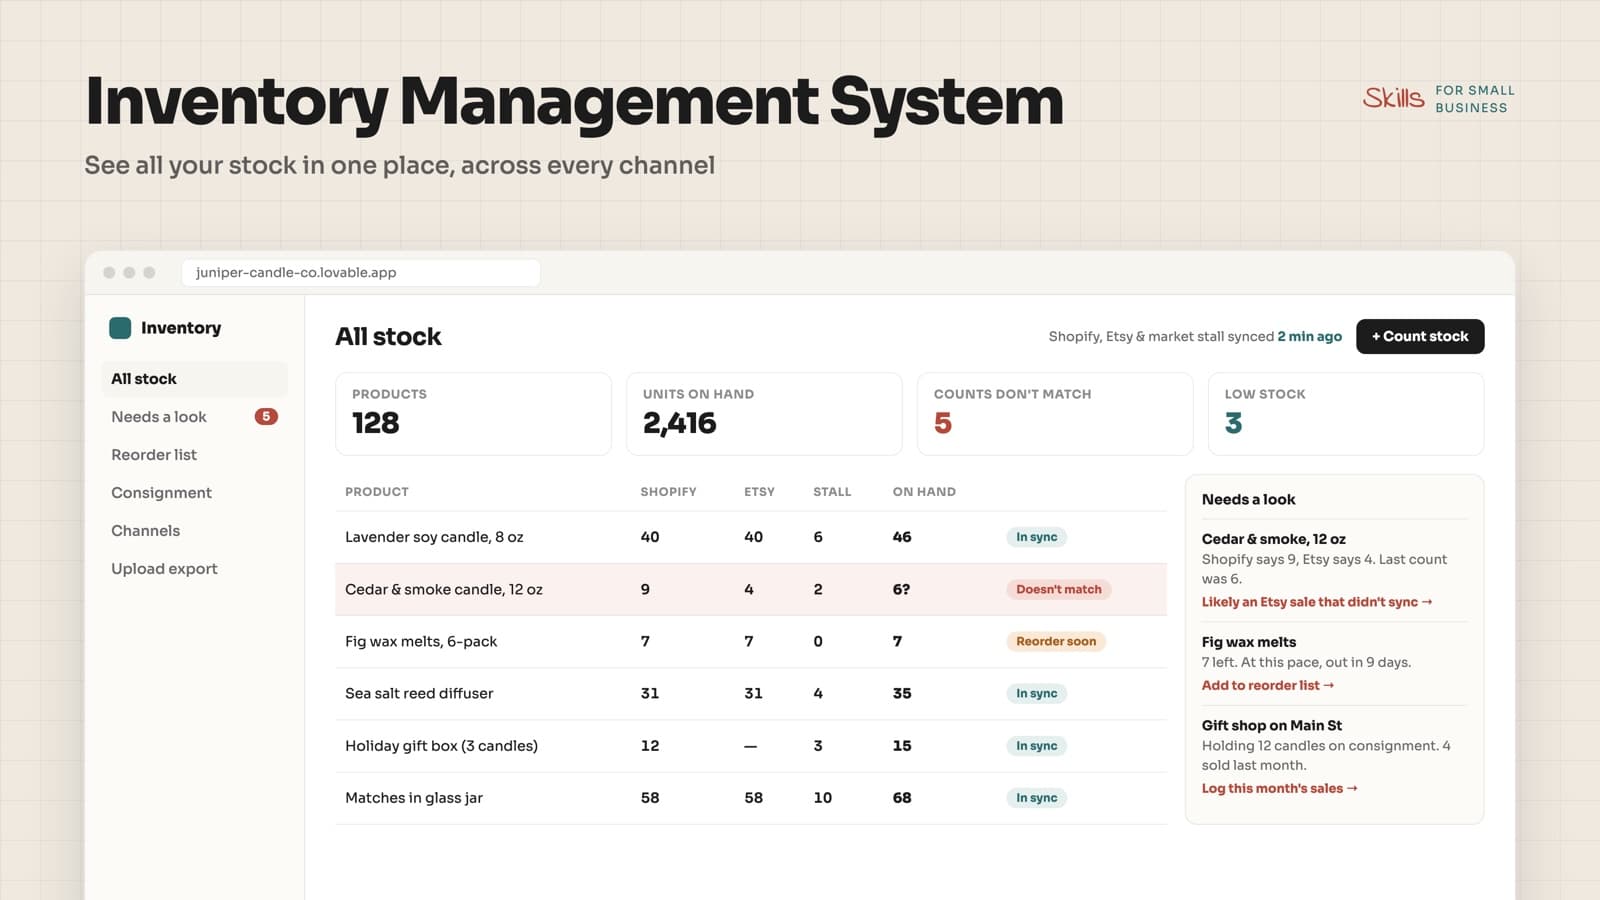The height and width of the screenshot is (900, 1600).
Task: Select the Fig wax melts, 6-pack product
Action: (x=421, y=642)
